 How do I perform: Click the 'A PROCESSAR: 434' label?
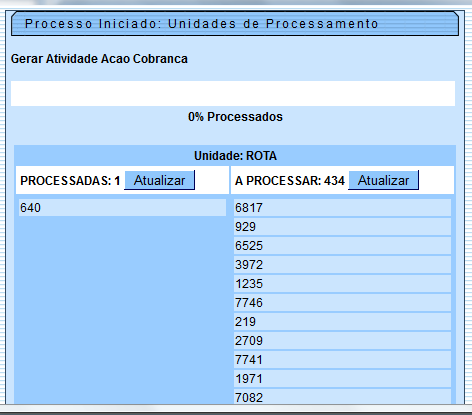pos(290,181)
